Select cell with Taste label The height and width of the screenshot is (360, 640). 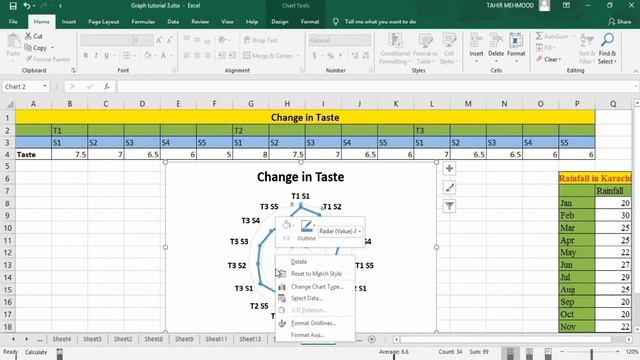[33, 154]
